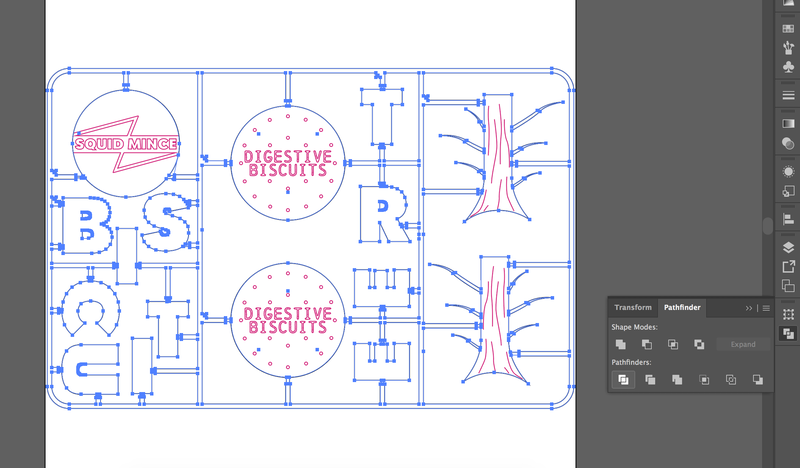Select lower DIGESTIVE BISCUITS circle text

point(288,321)
